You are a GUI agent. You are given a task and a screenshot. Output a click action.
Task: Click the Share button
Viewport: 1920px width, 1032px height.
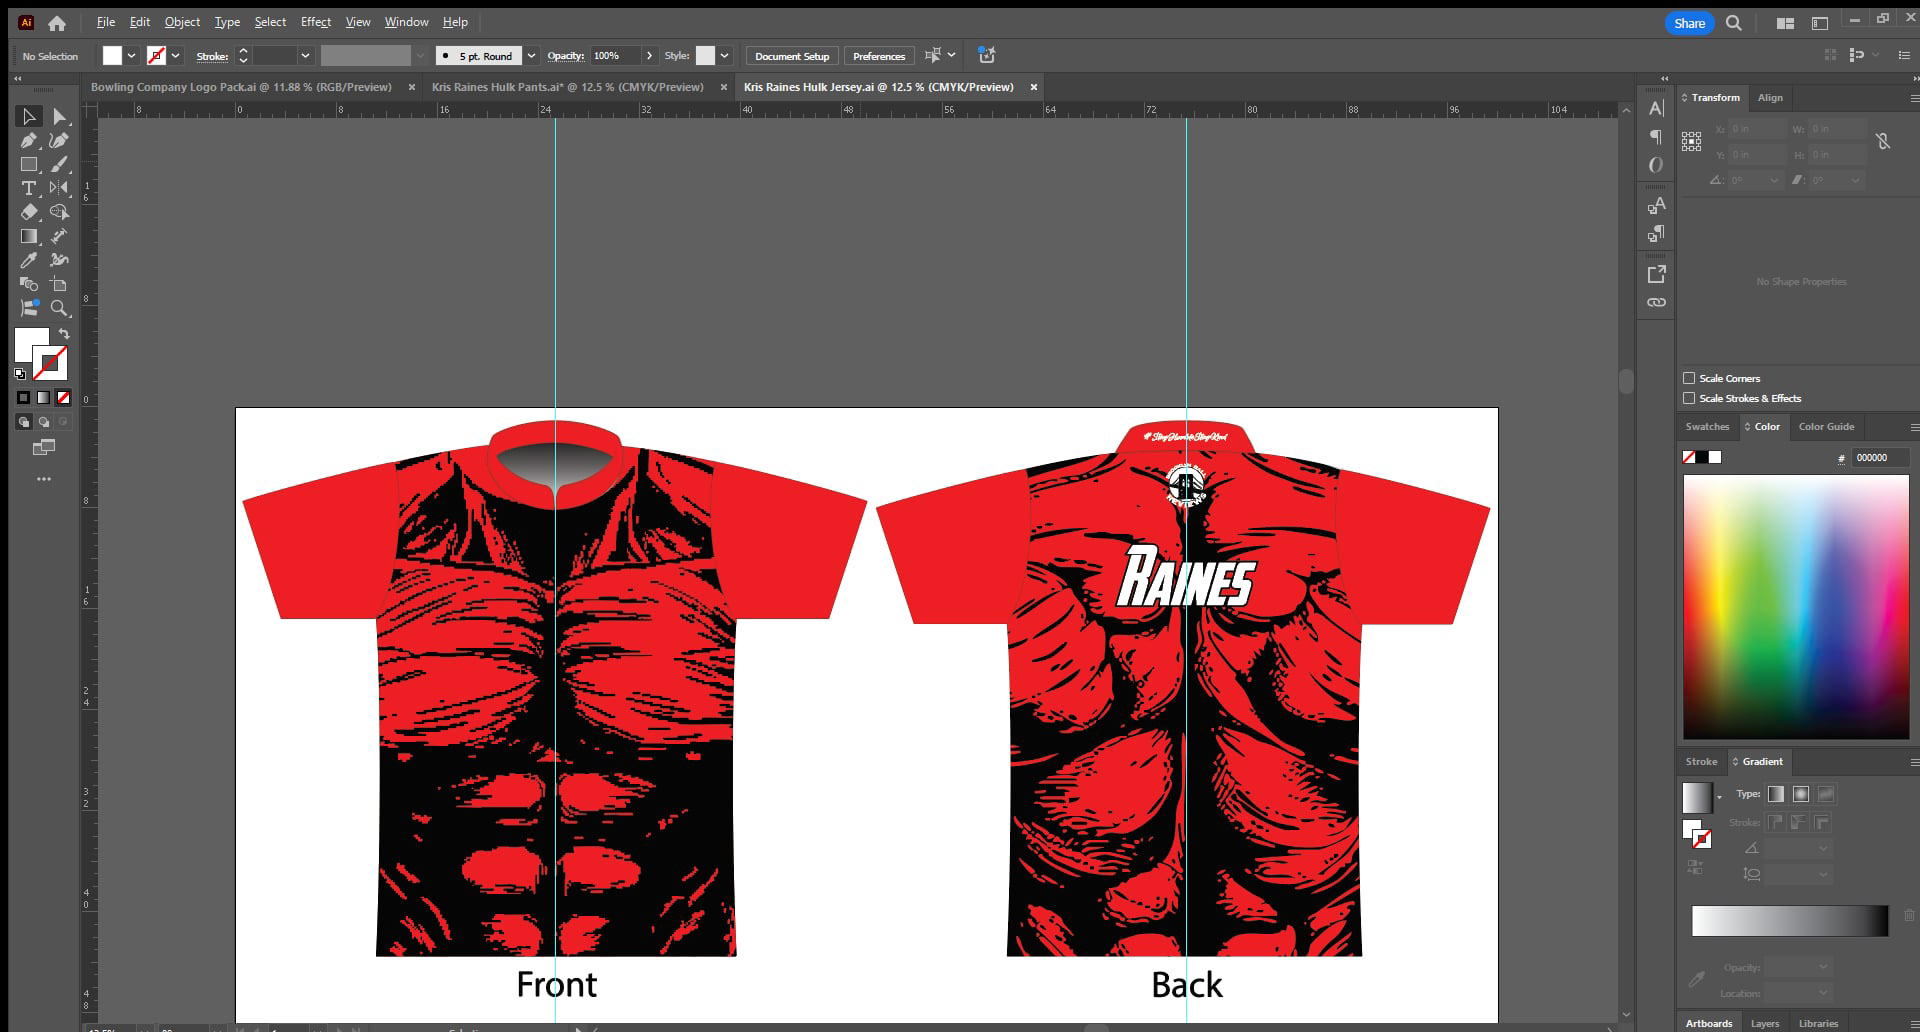coord(1689,23)
